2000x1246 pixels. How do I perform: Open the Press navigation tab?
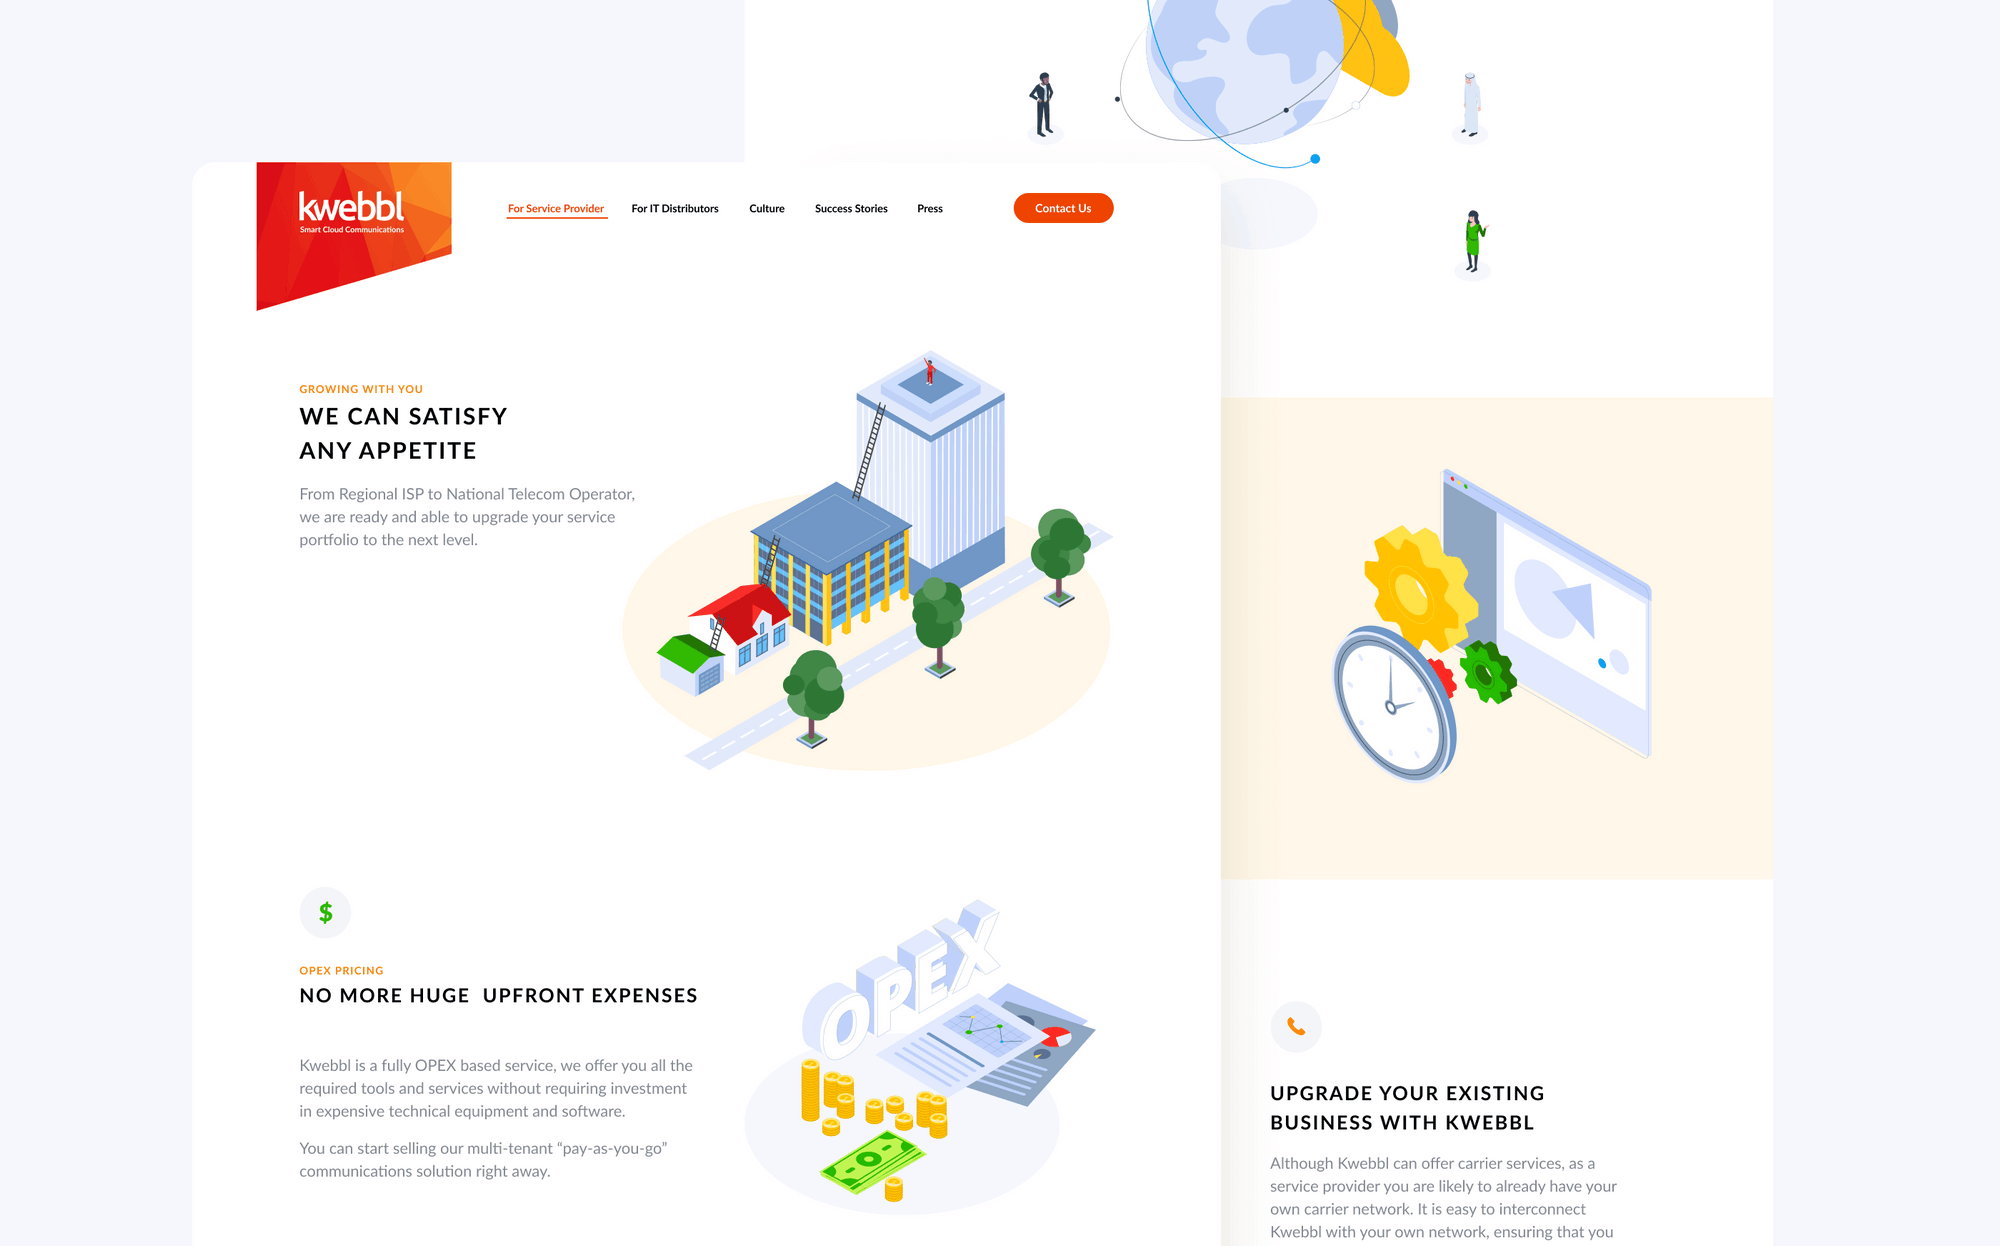pos(928,208)
